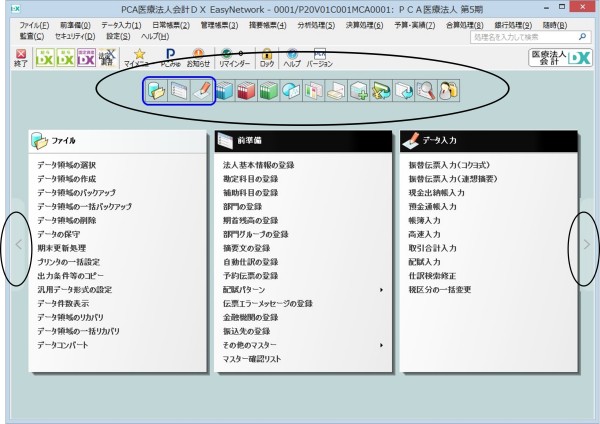Open リマインダー in the toolbar

[234, 58]
